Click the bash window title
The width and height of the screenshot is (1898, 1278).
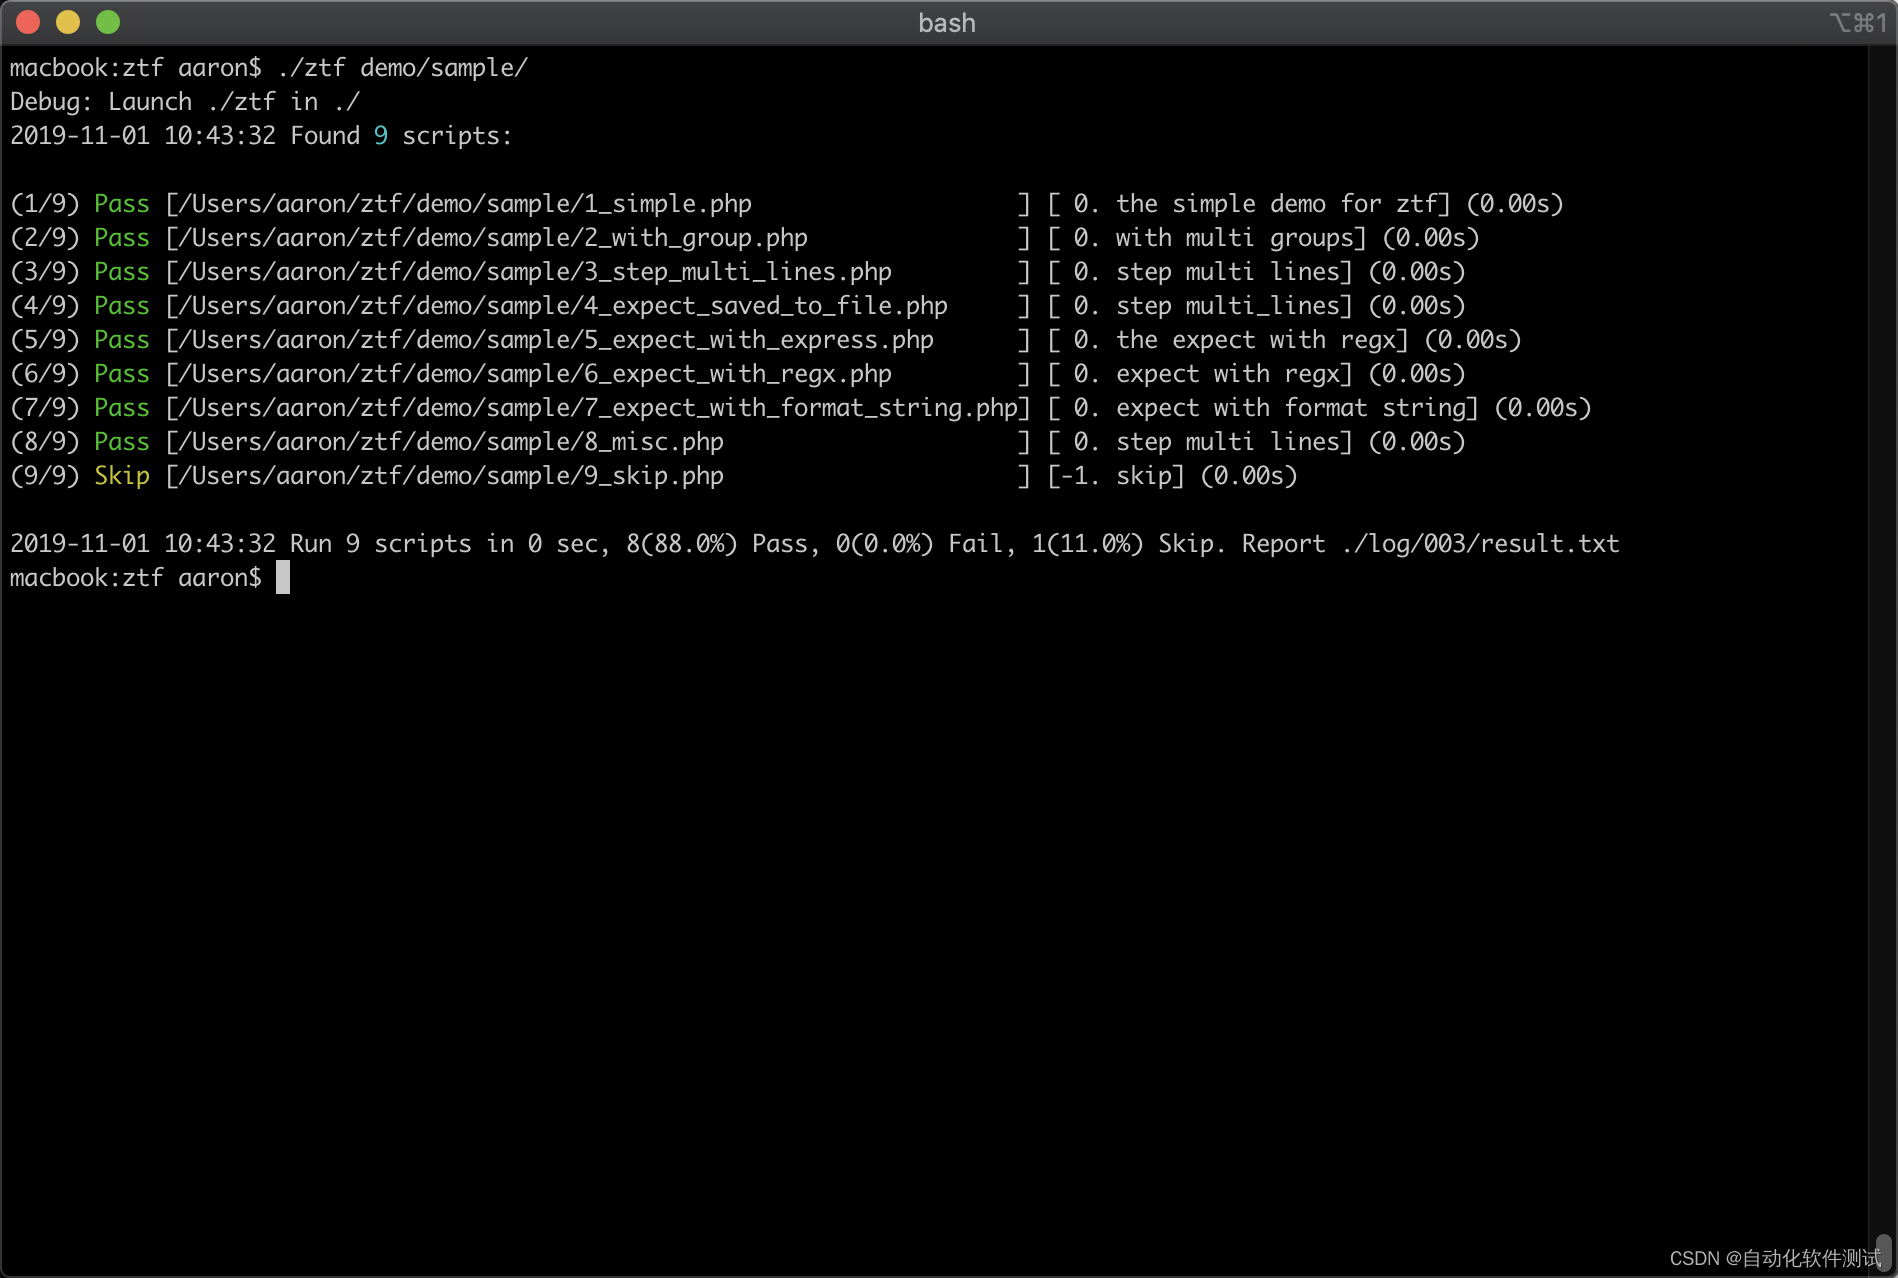947,23
